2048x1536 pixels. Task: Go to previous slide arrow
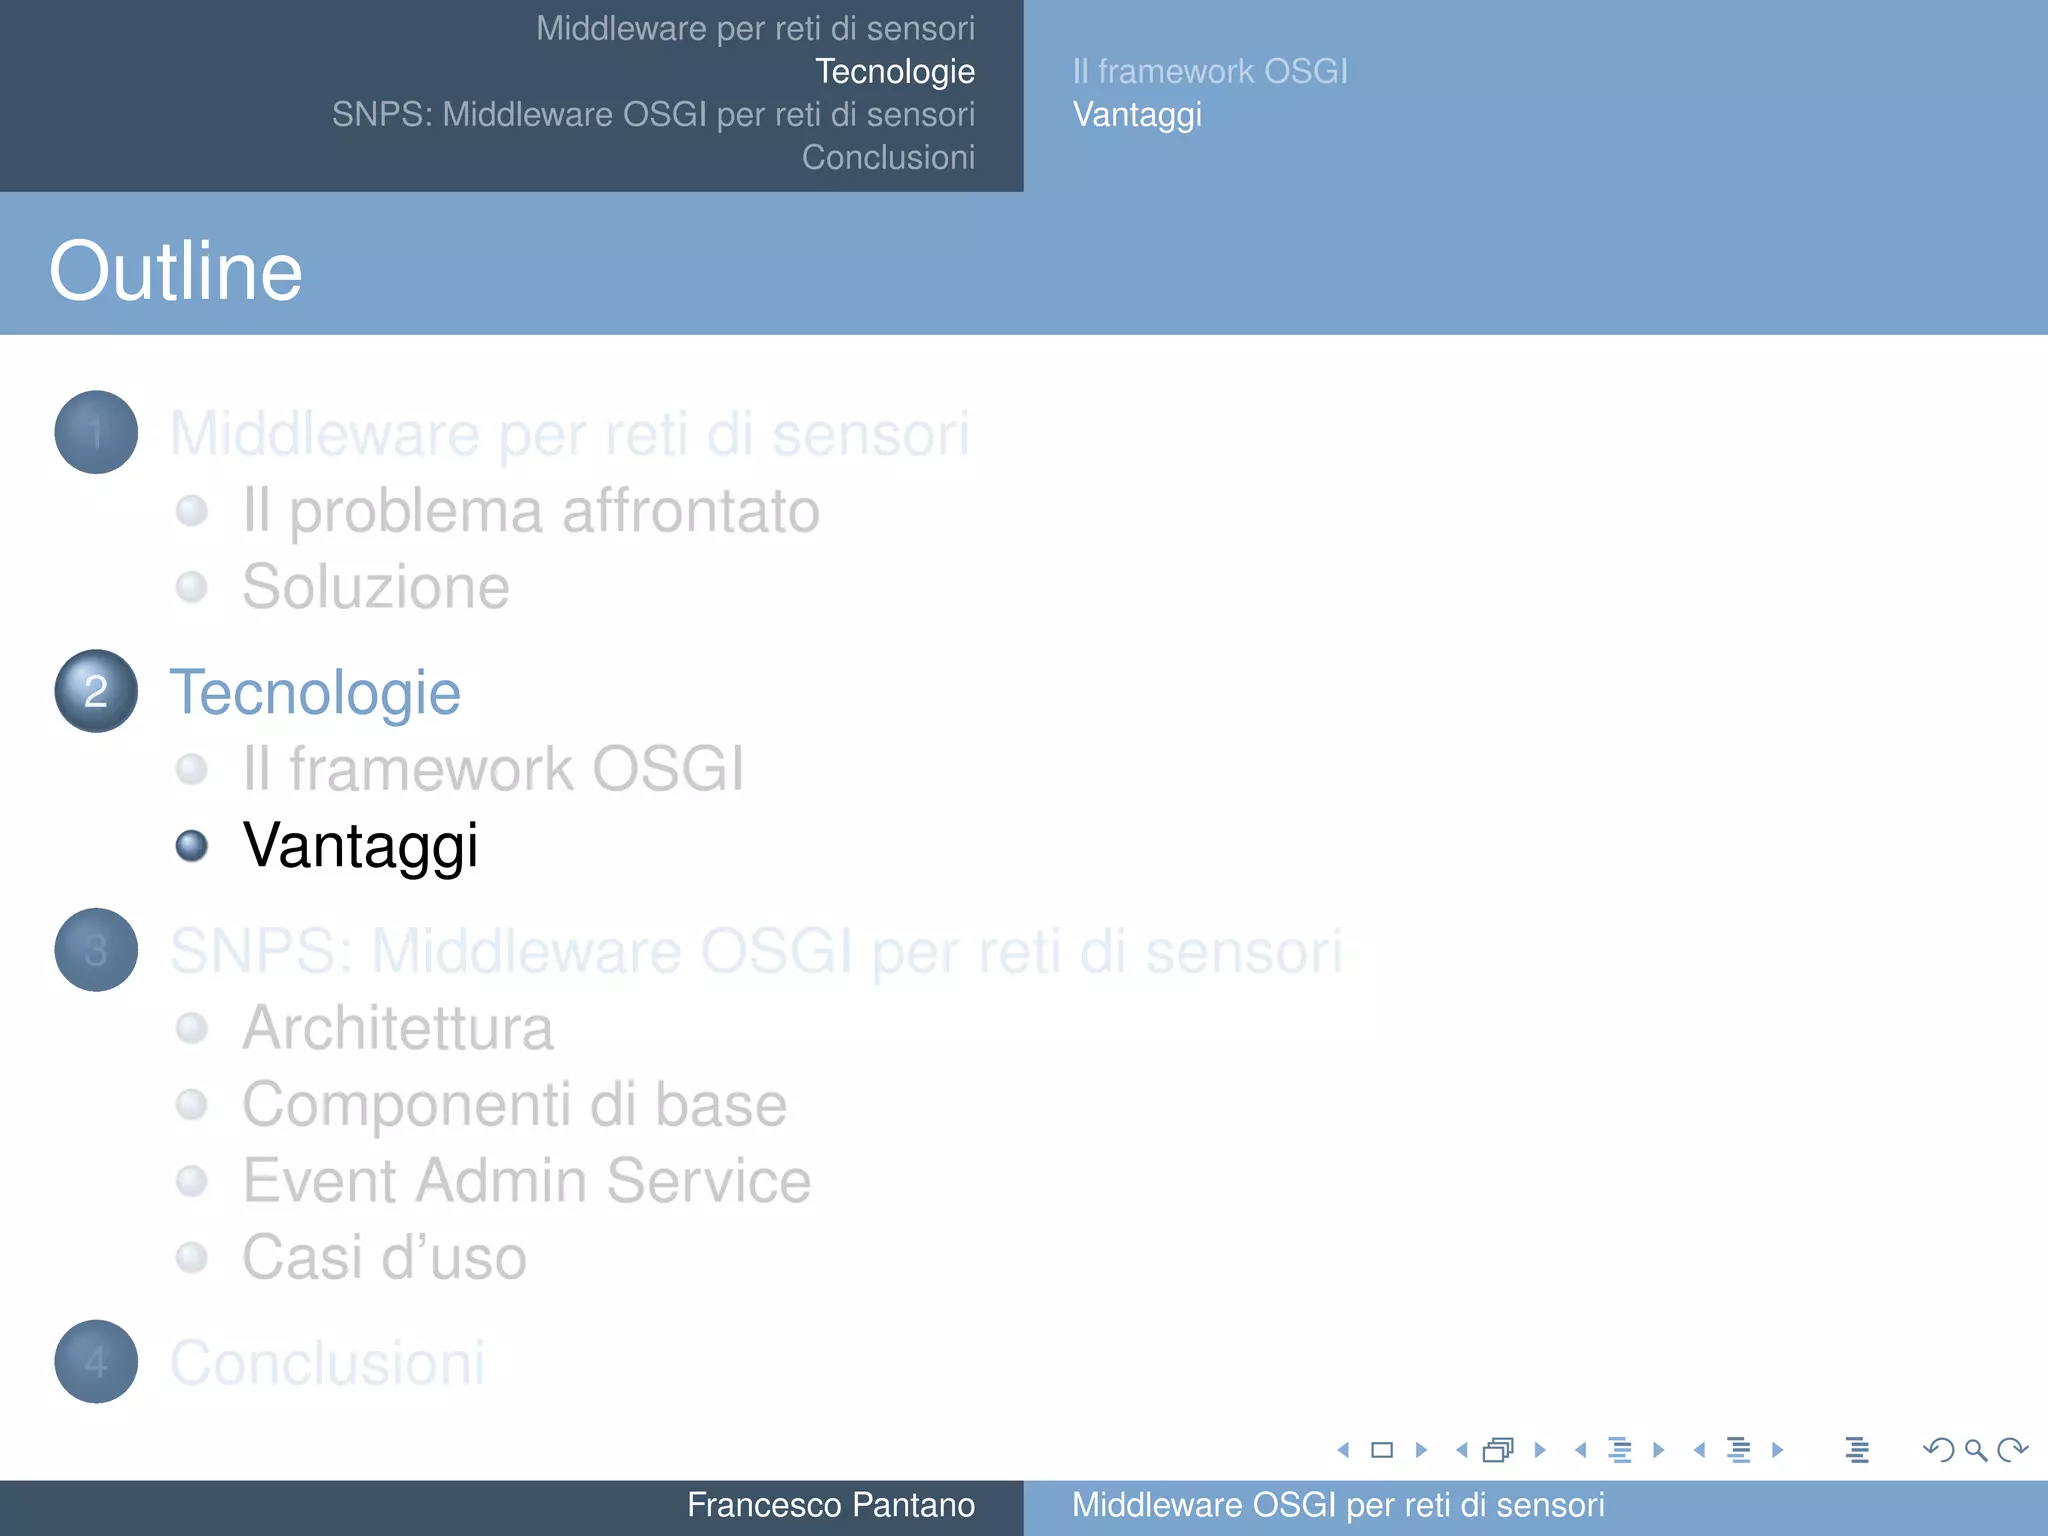click(x=1343, y=1449)
